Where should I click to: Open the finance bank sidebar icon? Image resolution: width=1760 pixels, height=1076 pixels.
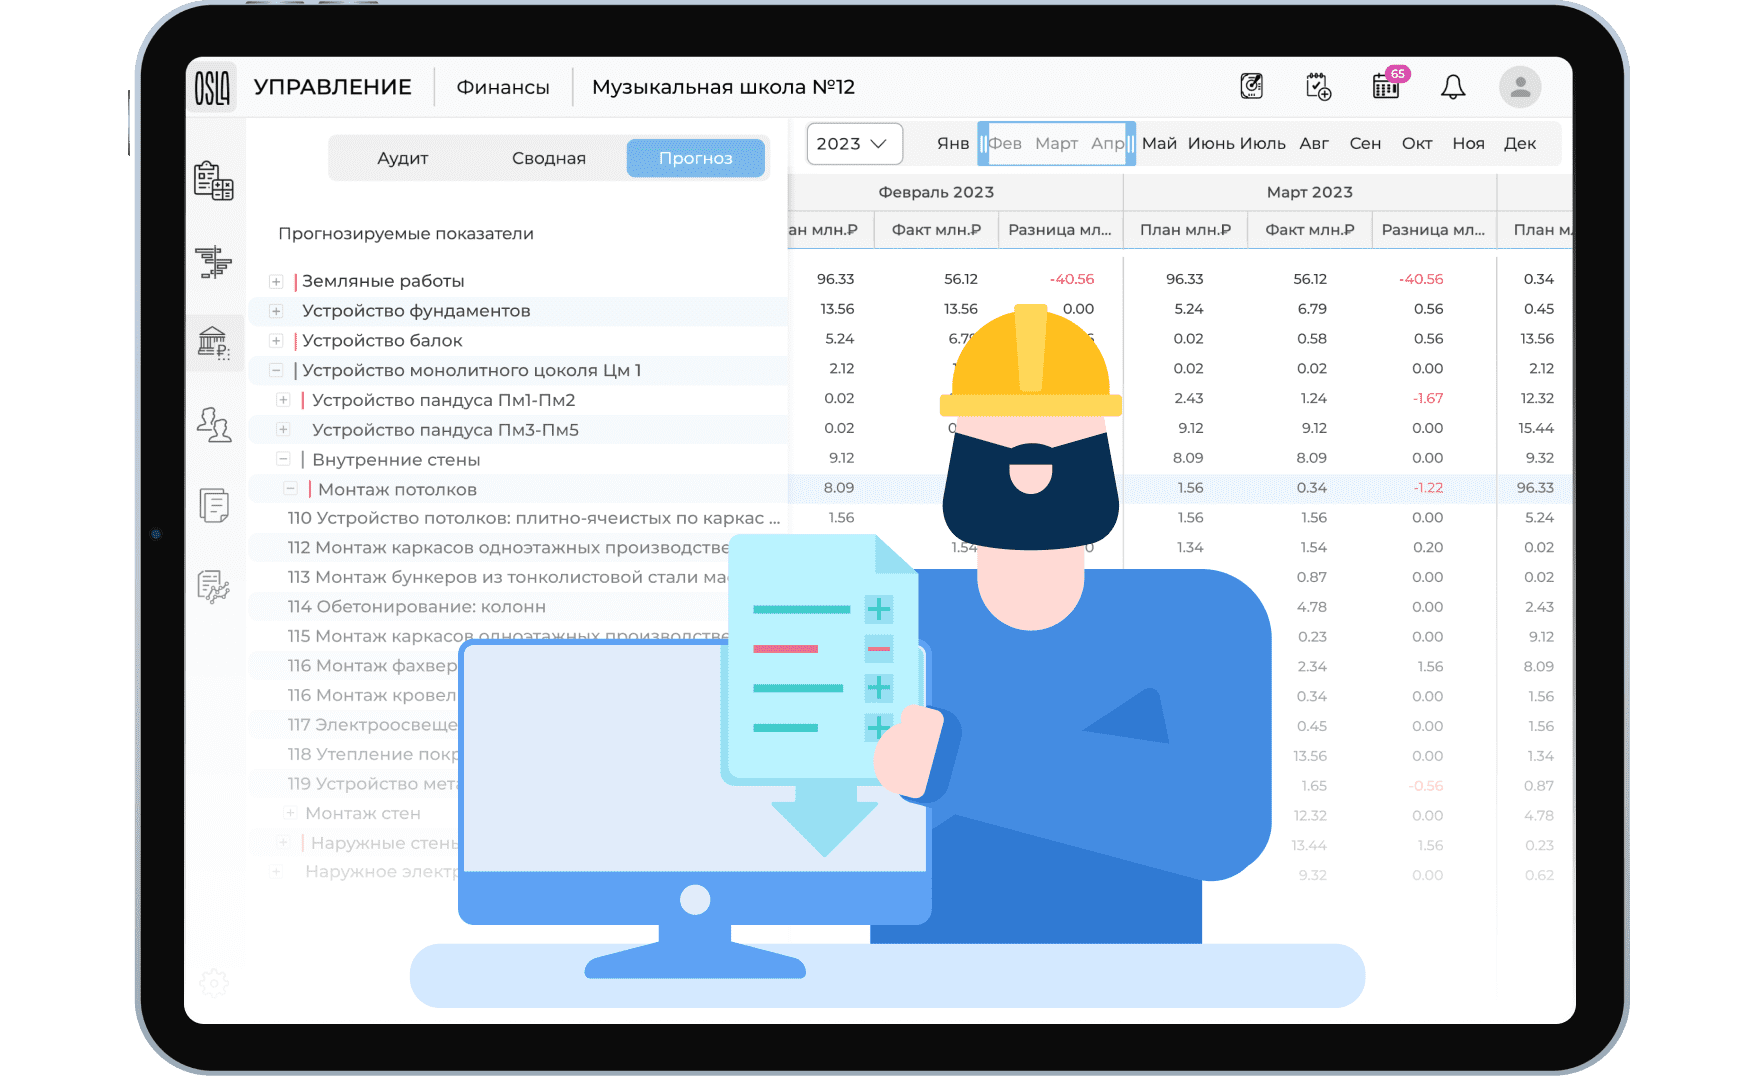213,343
